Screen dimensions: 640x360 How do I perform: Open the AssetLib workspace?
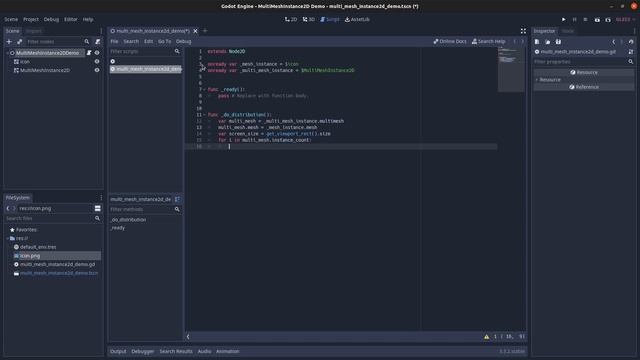357,19
